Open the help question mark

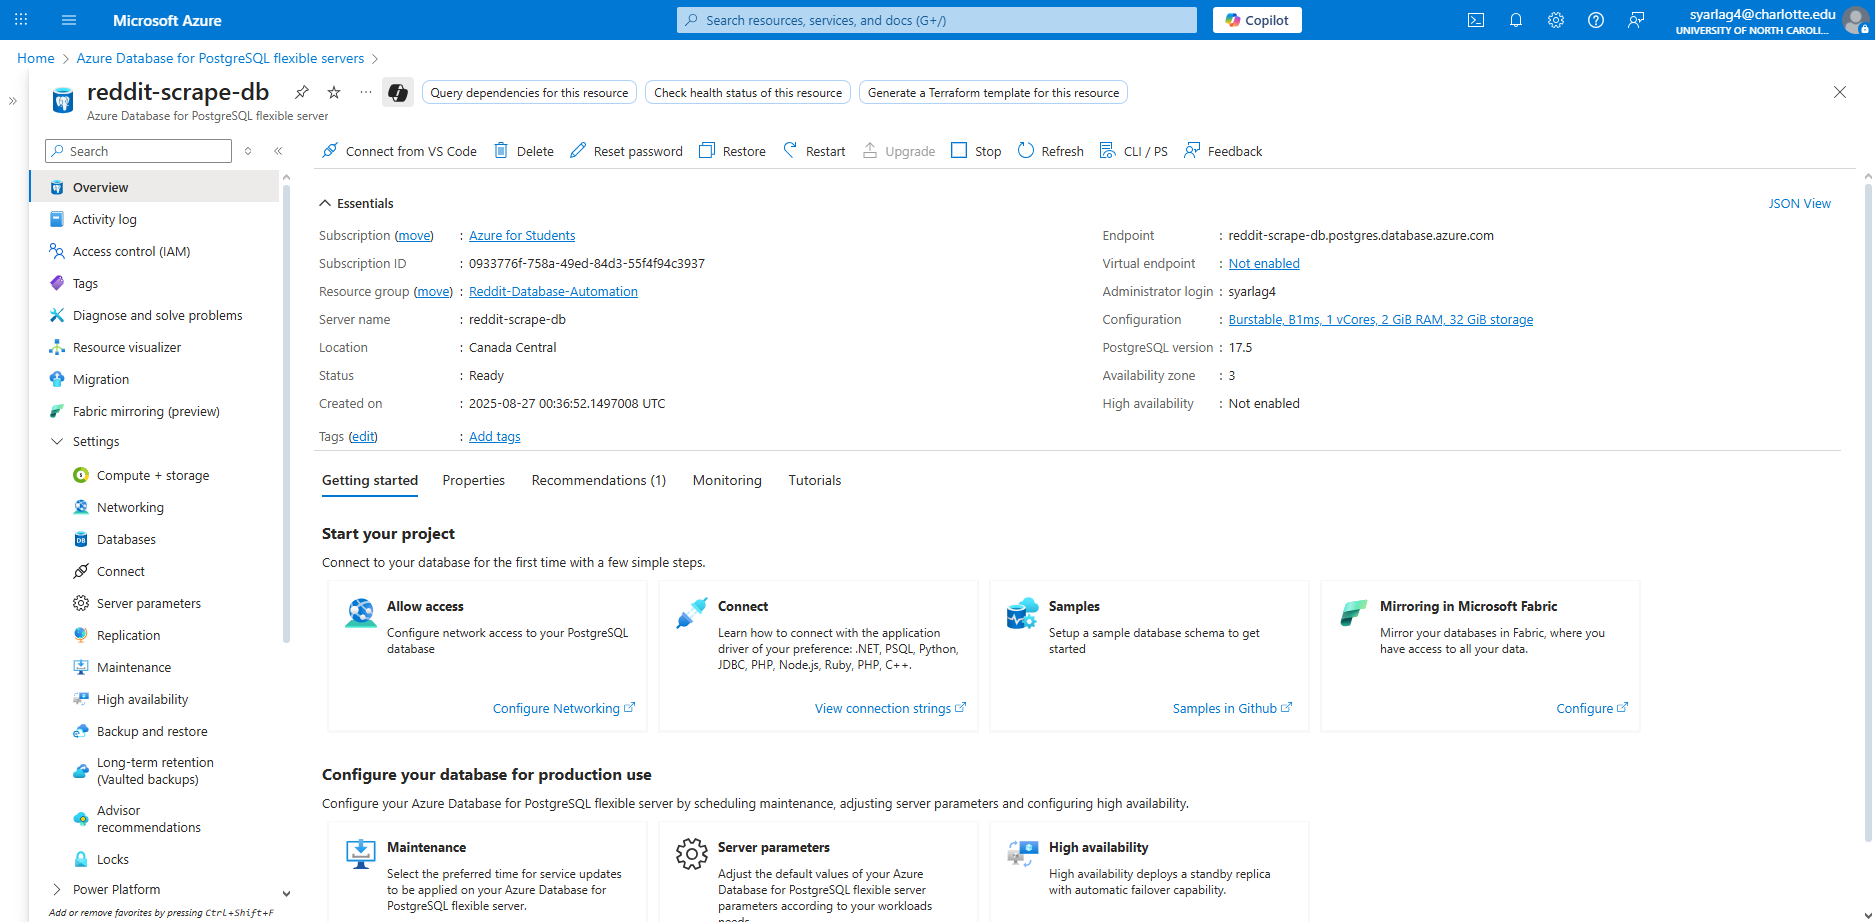(x=1596, y=20)
